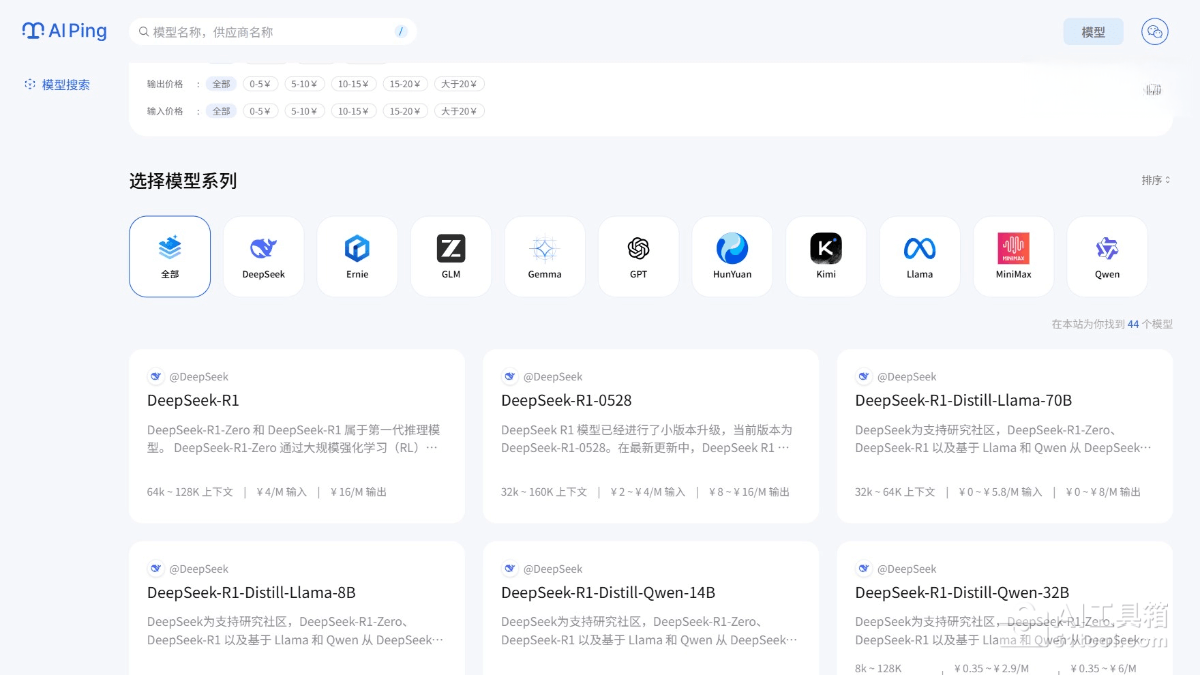Screen dimensions: 1200x675
Task: Open 模型搜索 in the left sidebar
Action: [x=65, y=85]
